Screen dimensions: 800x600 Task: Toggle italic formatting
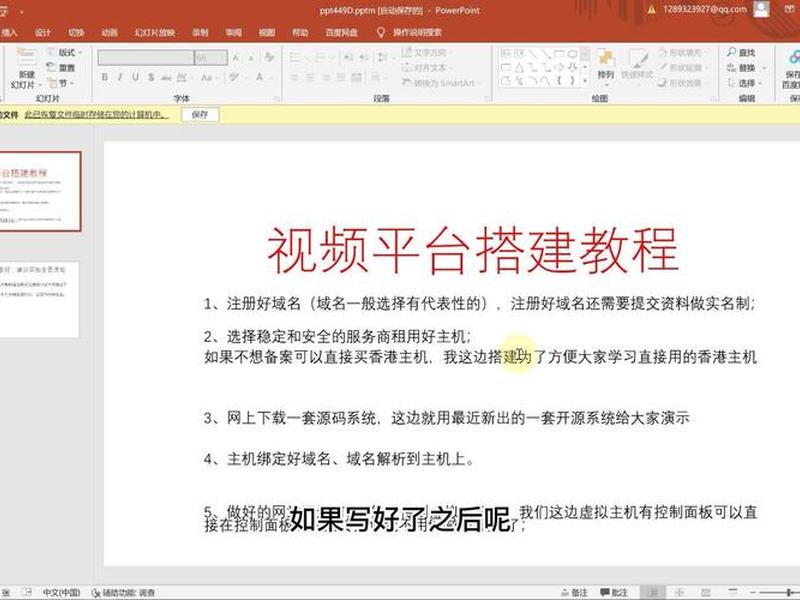click(x=120, y=78)
